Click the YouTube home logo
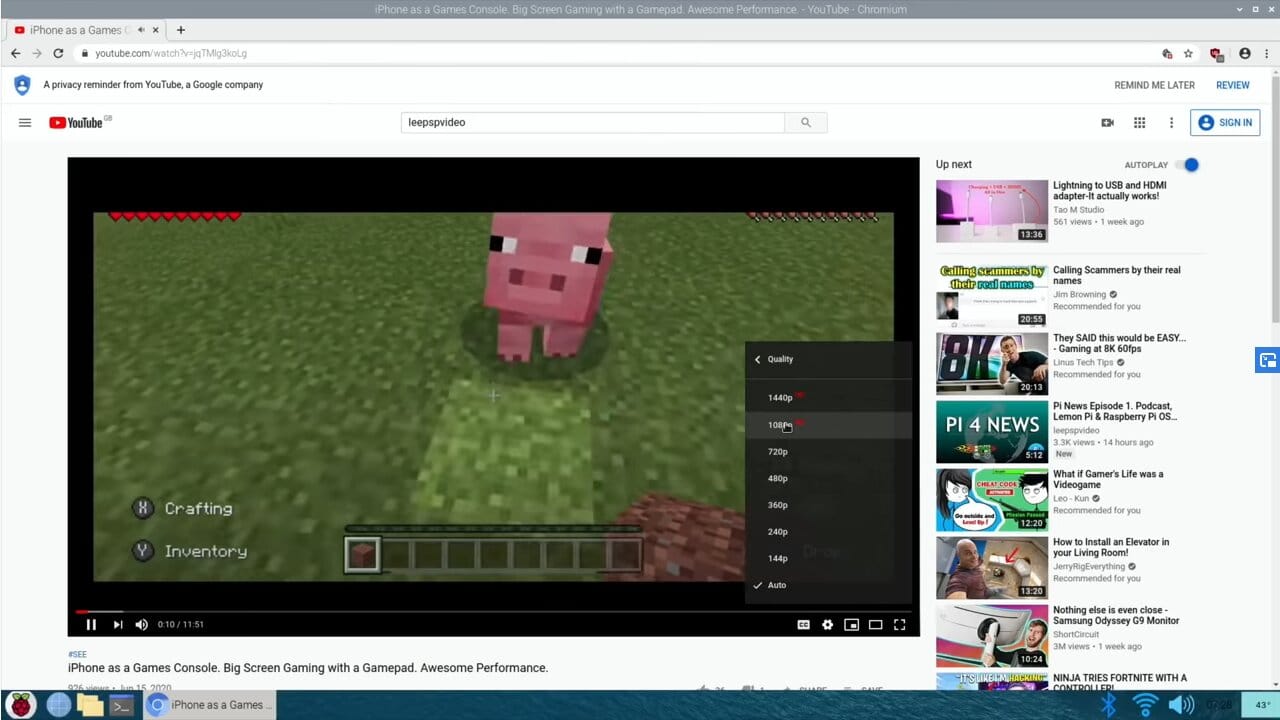The image size is (1280, 720). [x=77, y=122]
